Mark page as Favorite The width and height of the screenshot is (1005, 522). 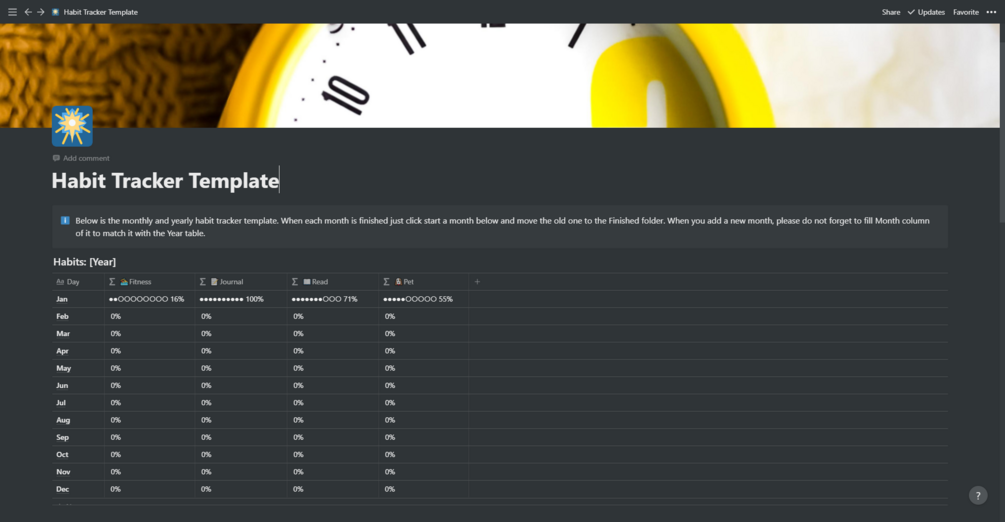click(965, 12)
